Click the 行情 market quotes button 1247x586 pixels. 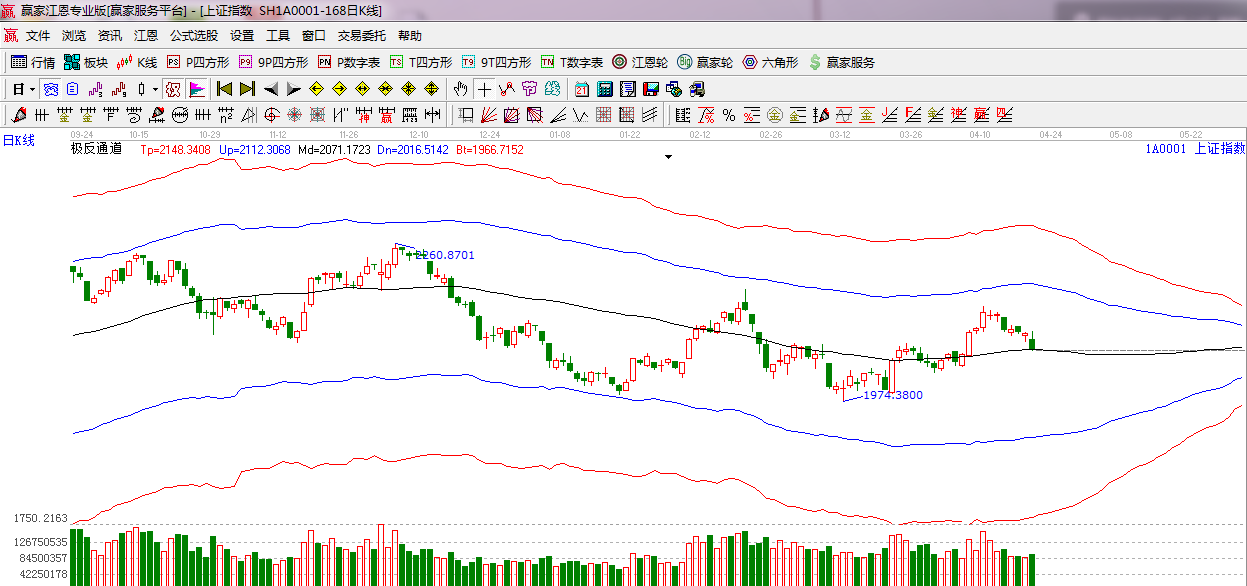pos(33,62)
